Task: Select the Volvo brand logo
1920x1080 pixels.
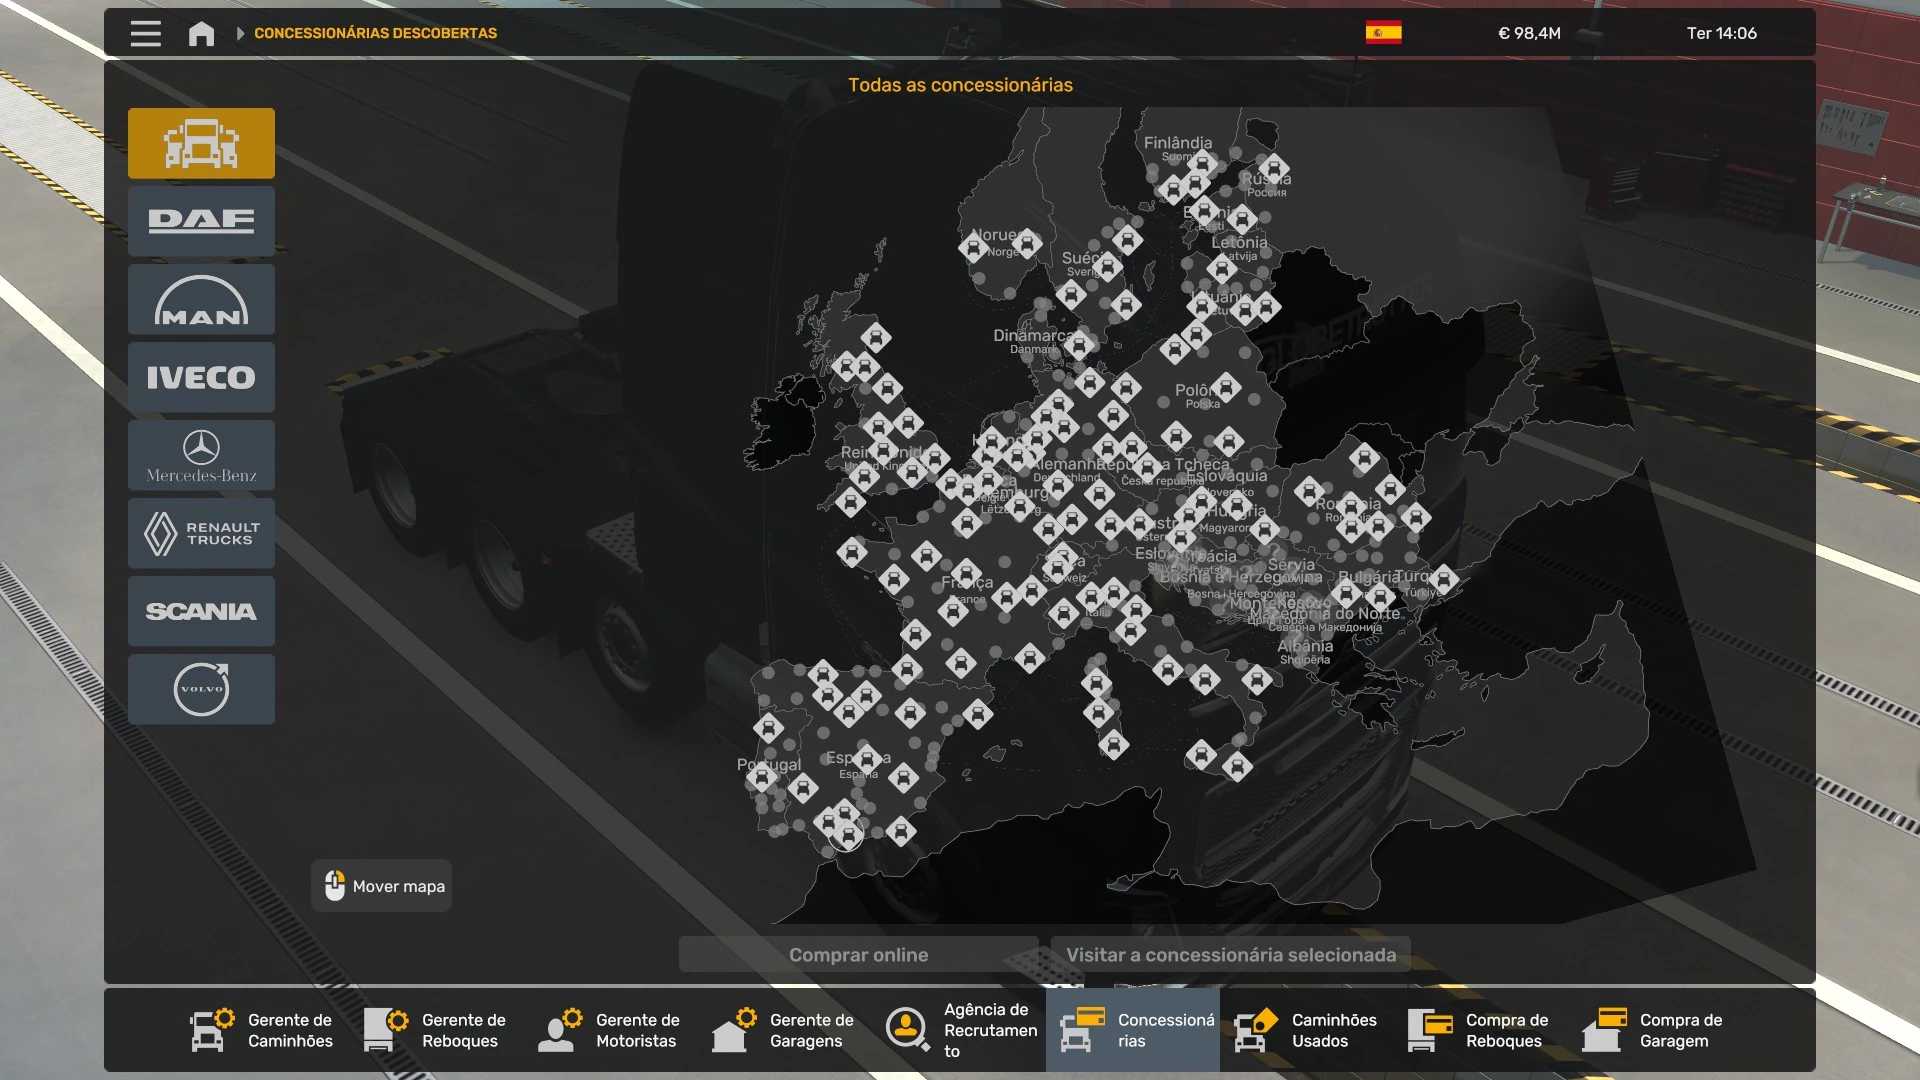Action: (x=201, y=689)
